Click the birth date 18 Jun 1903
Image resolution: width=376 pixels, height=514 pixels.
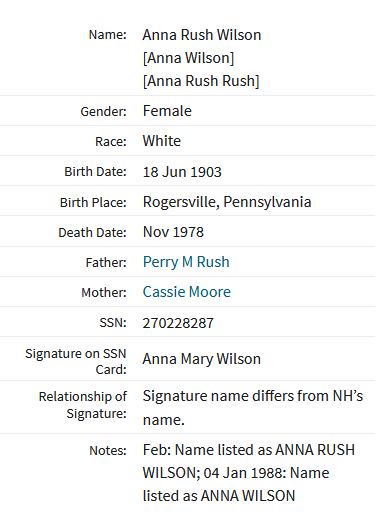pos(182,172)
